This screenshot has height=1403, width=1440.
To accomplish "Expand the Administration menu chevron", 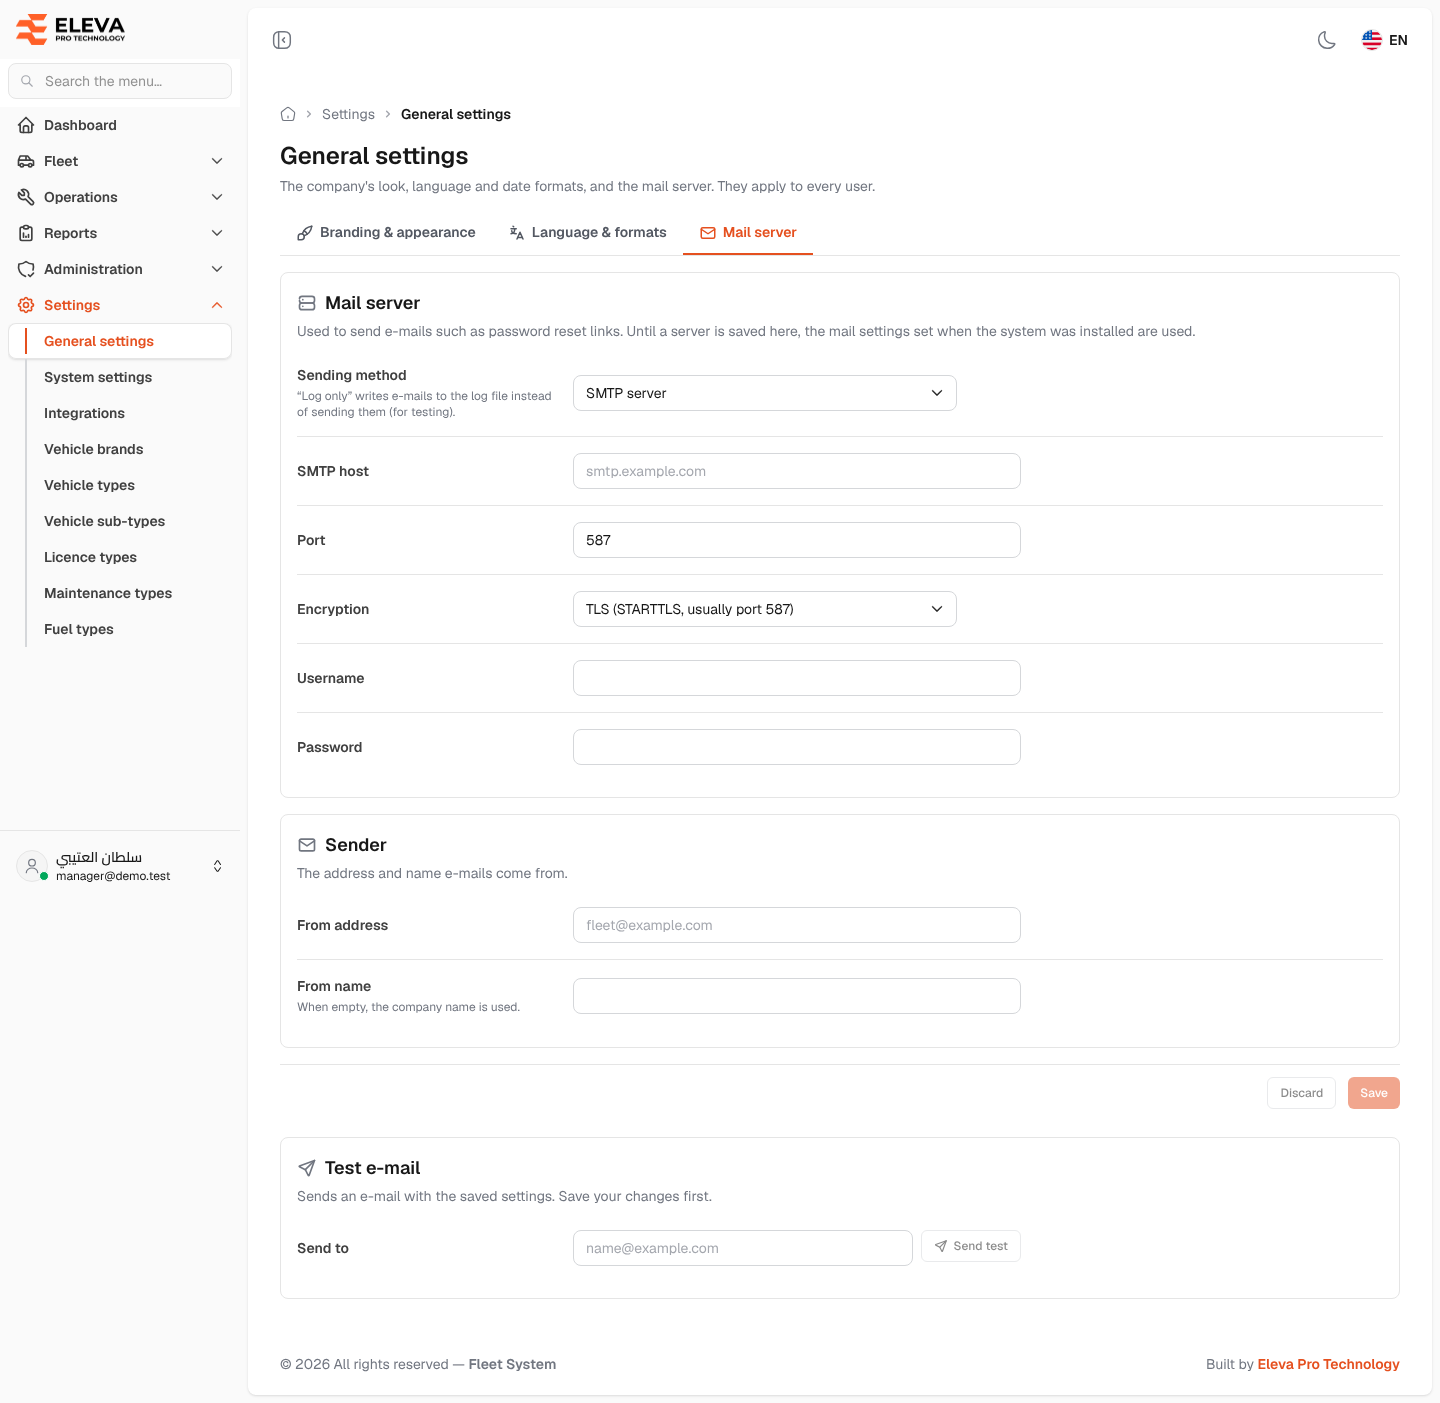I will pos(217,269).
